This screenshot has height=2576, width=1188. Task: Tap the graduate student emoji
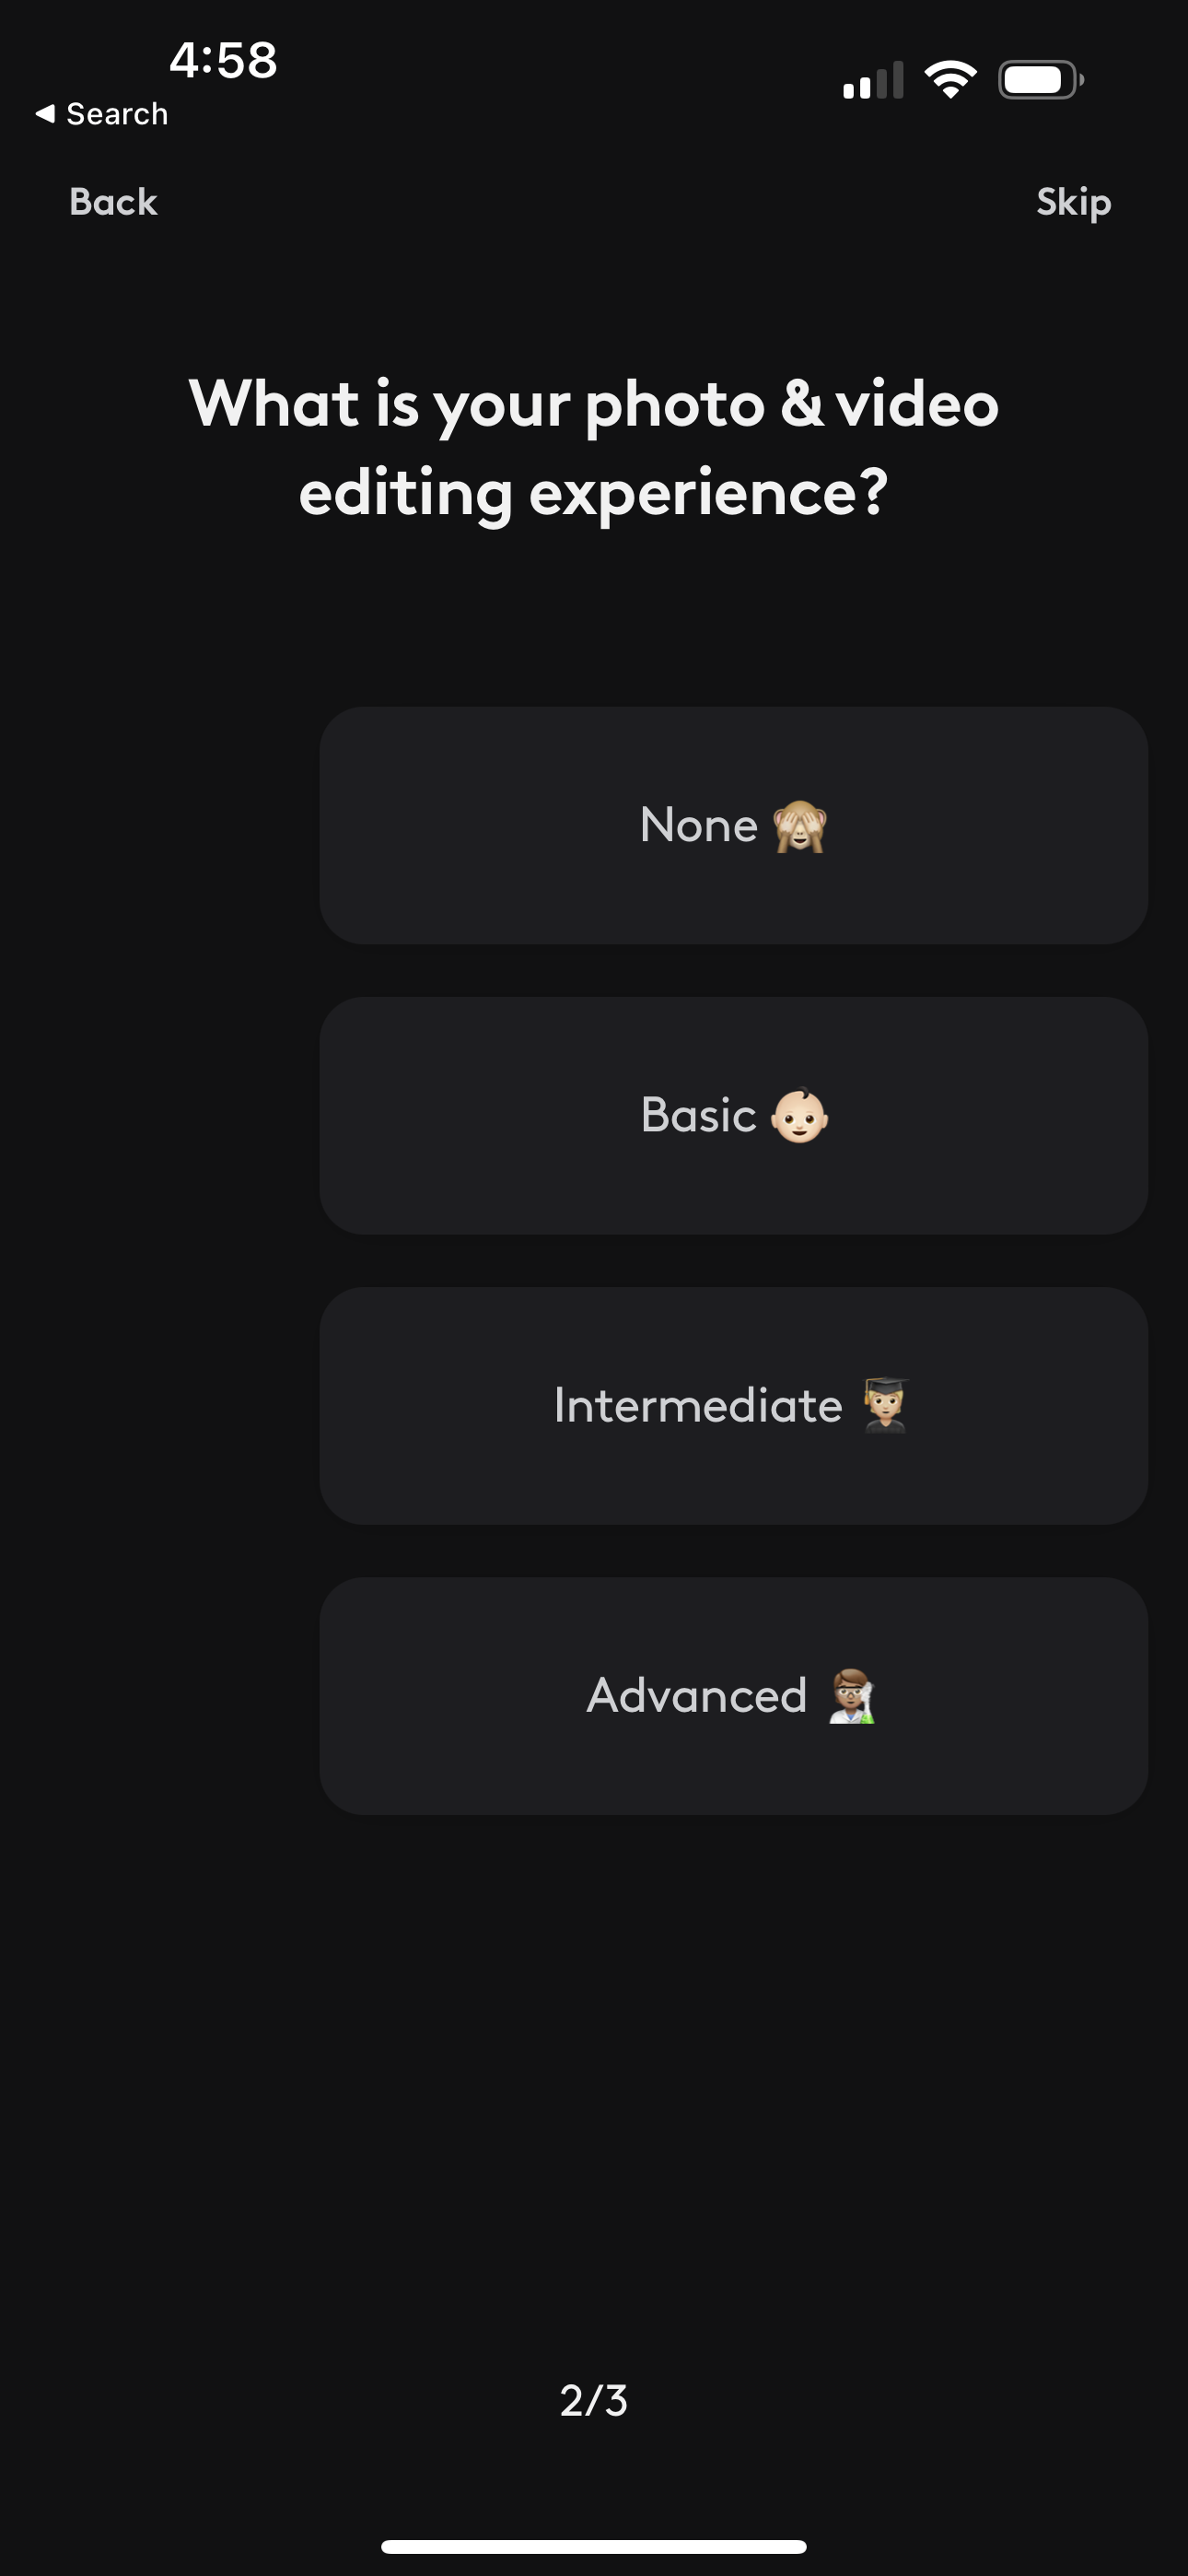click(885, 1405)
